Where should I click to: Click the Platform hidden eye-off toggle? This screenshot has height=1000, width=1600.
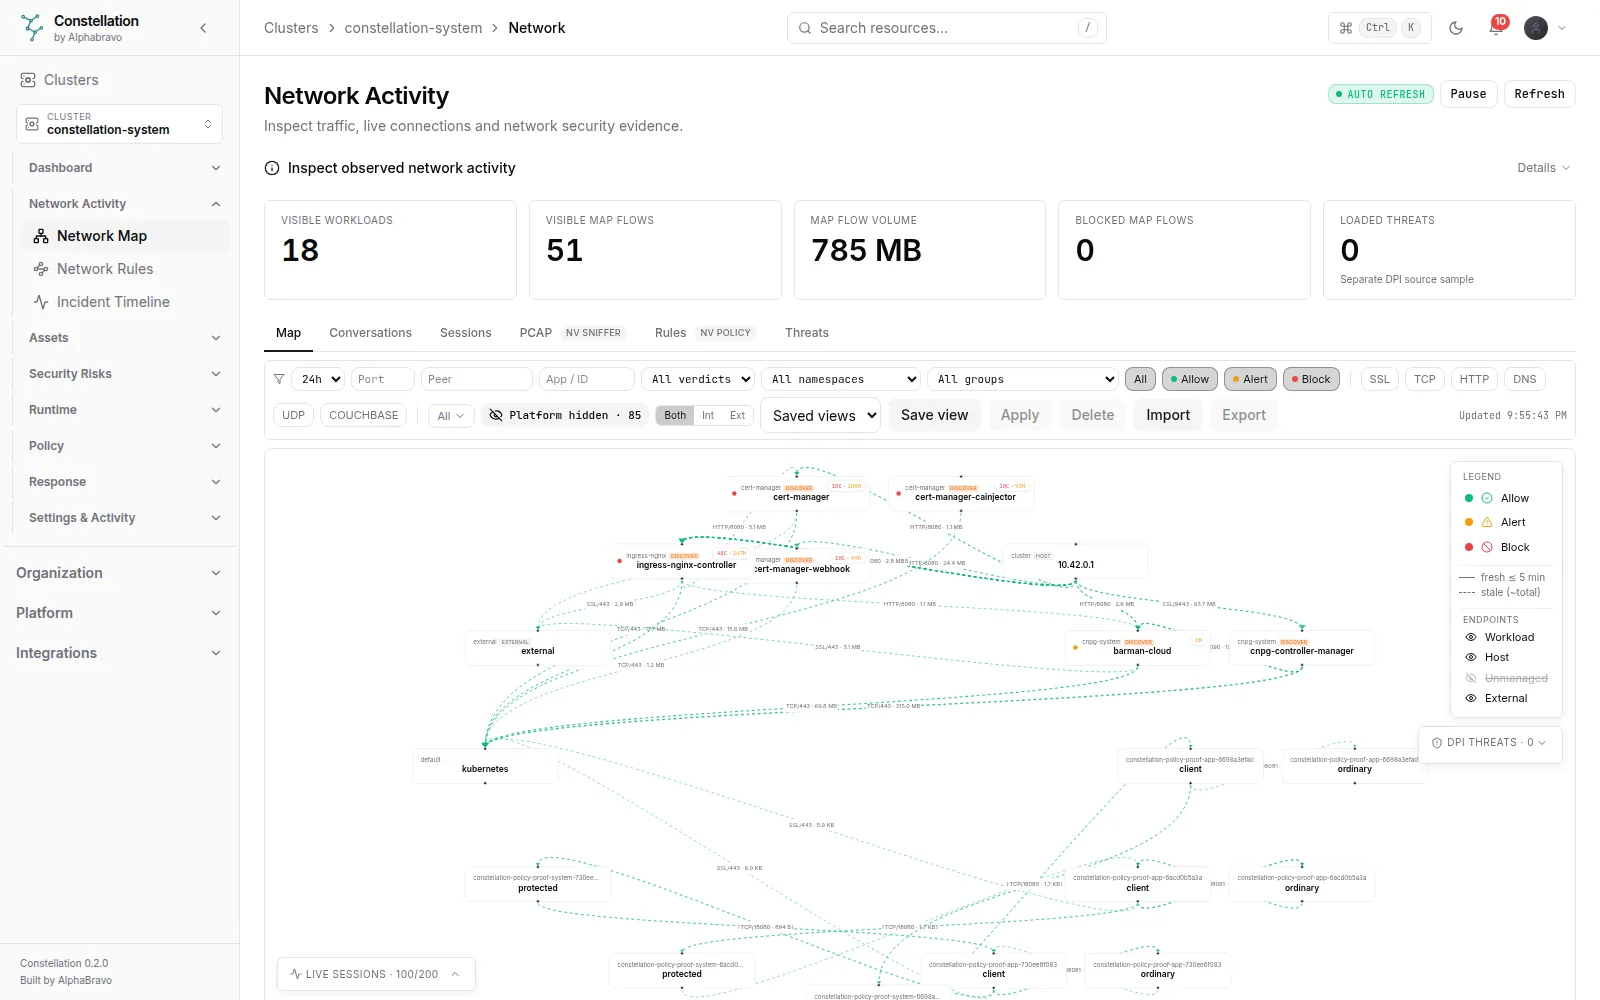(x=565, y=415)
